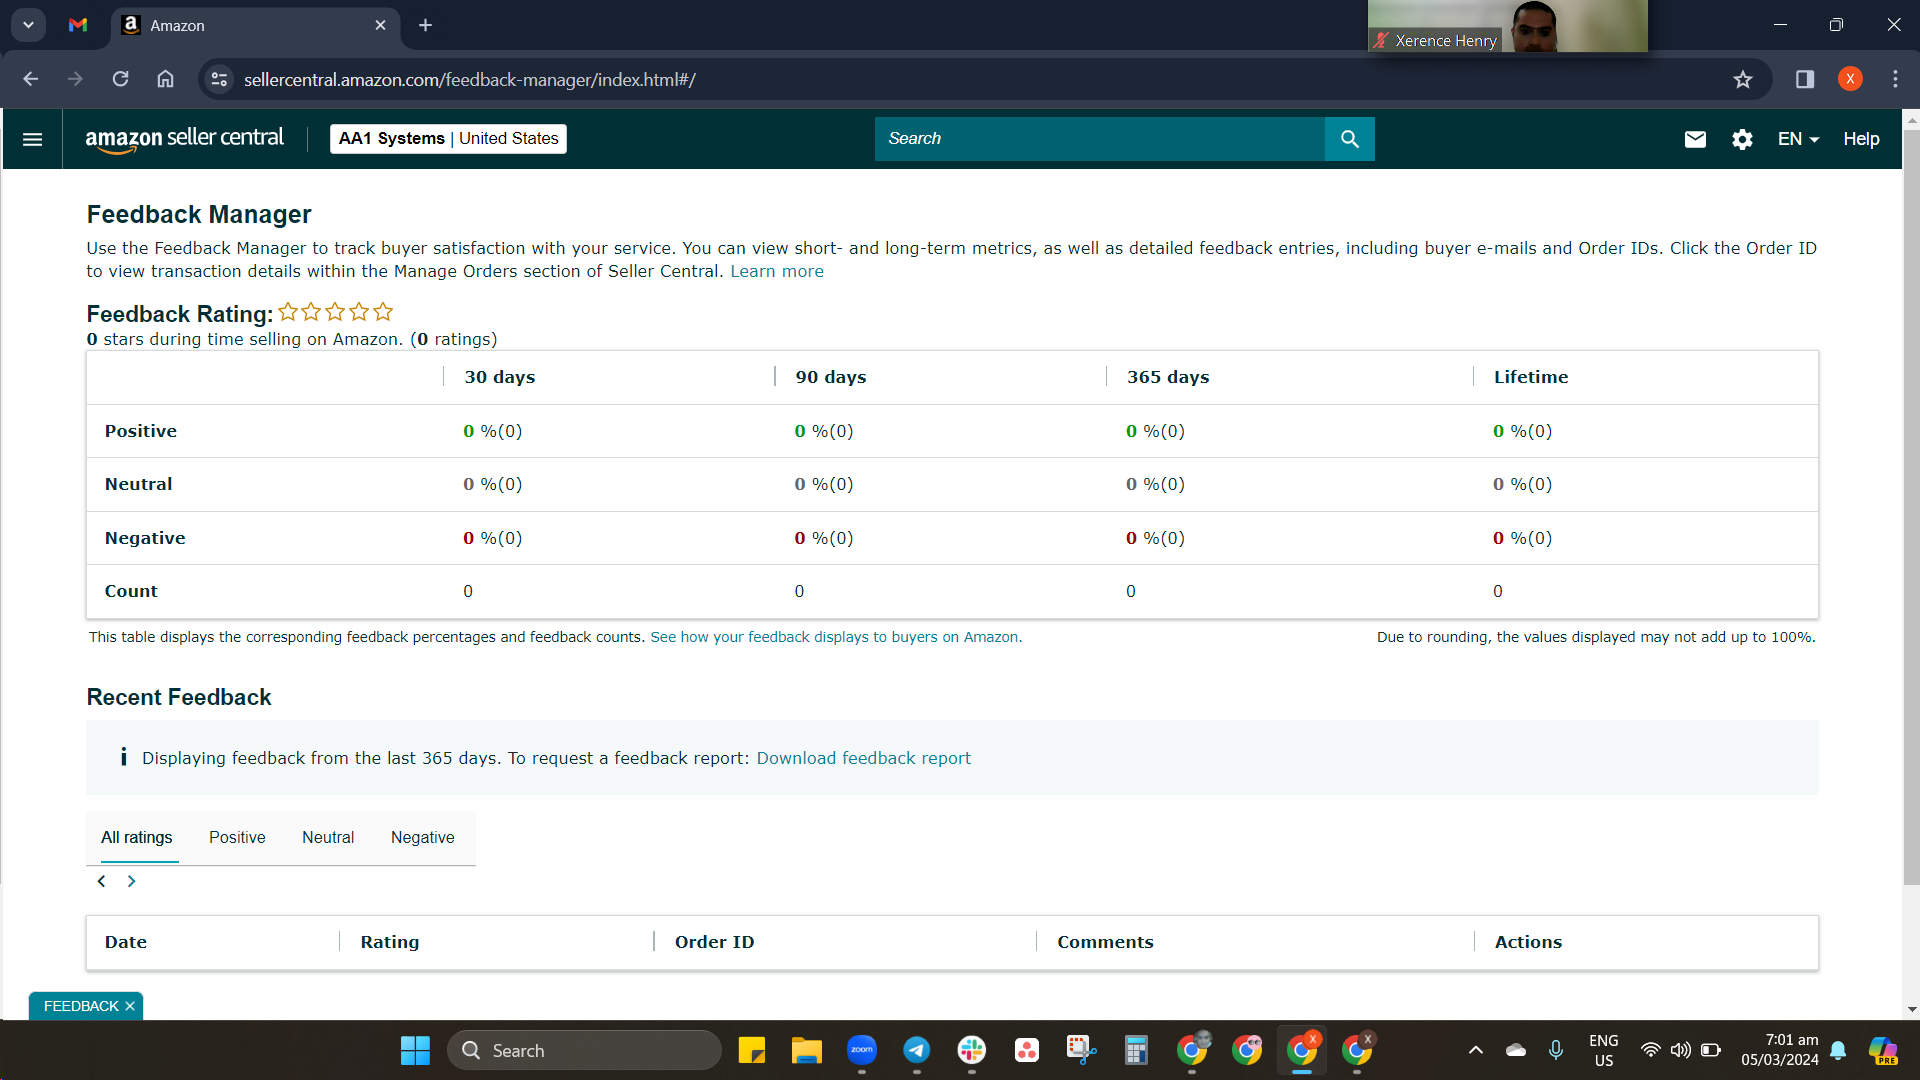Click the 'Lifetime' column header
The height and width of the screenshot is (1080, 1920).
[1531, 377]
